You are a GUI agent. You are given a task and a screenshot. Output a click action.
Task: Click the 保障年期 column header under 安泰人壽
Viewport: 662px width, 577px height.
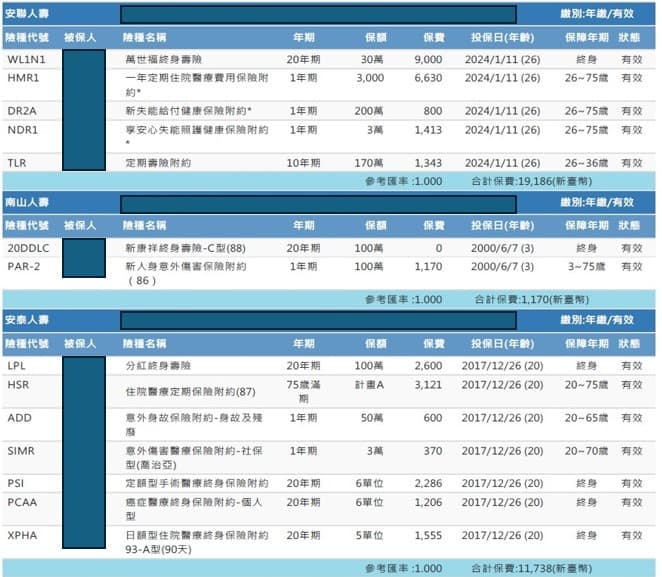pyautogui.click(x=587, y=344)
